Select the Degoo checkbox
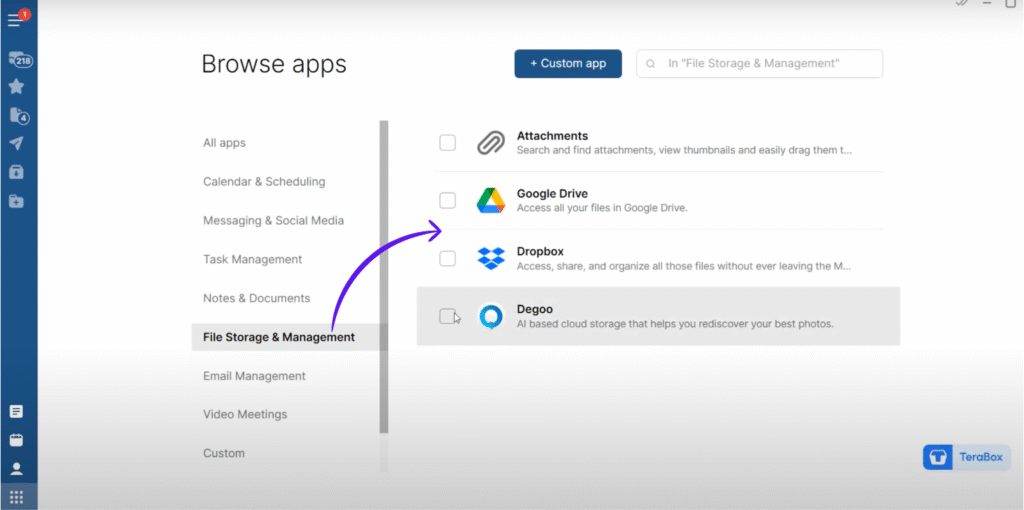This screenshot has width=1024, height=510. tap(447, 316)
